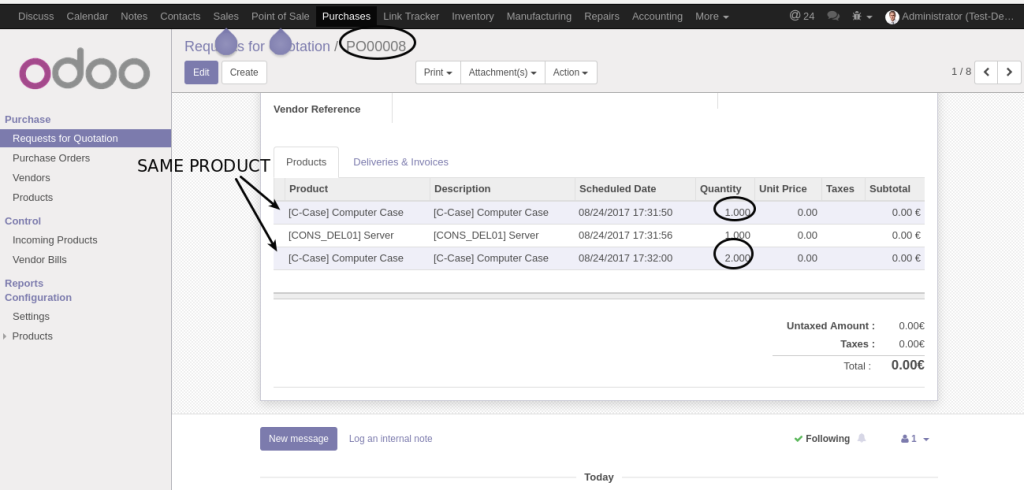Screen dimensions: 1024x490
Task: Click the notification bell next to Following
Action: pos(862,438)
